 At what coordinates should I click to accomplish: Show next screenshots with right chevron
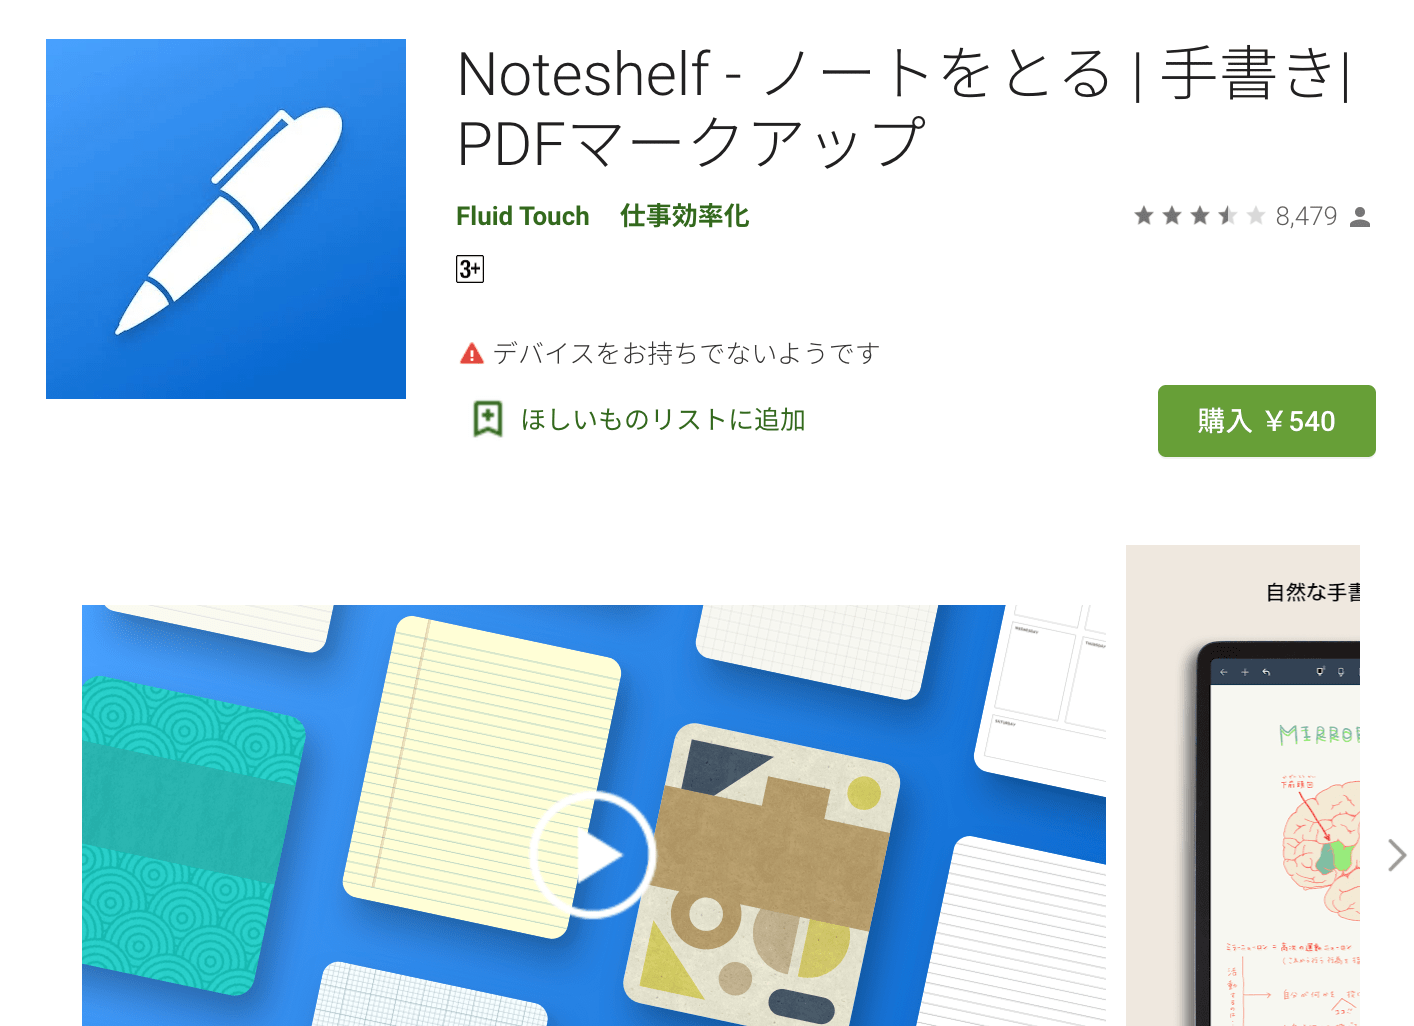coord(1396,855)
